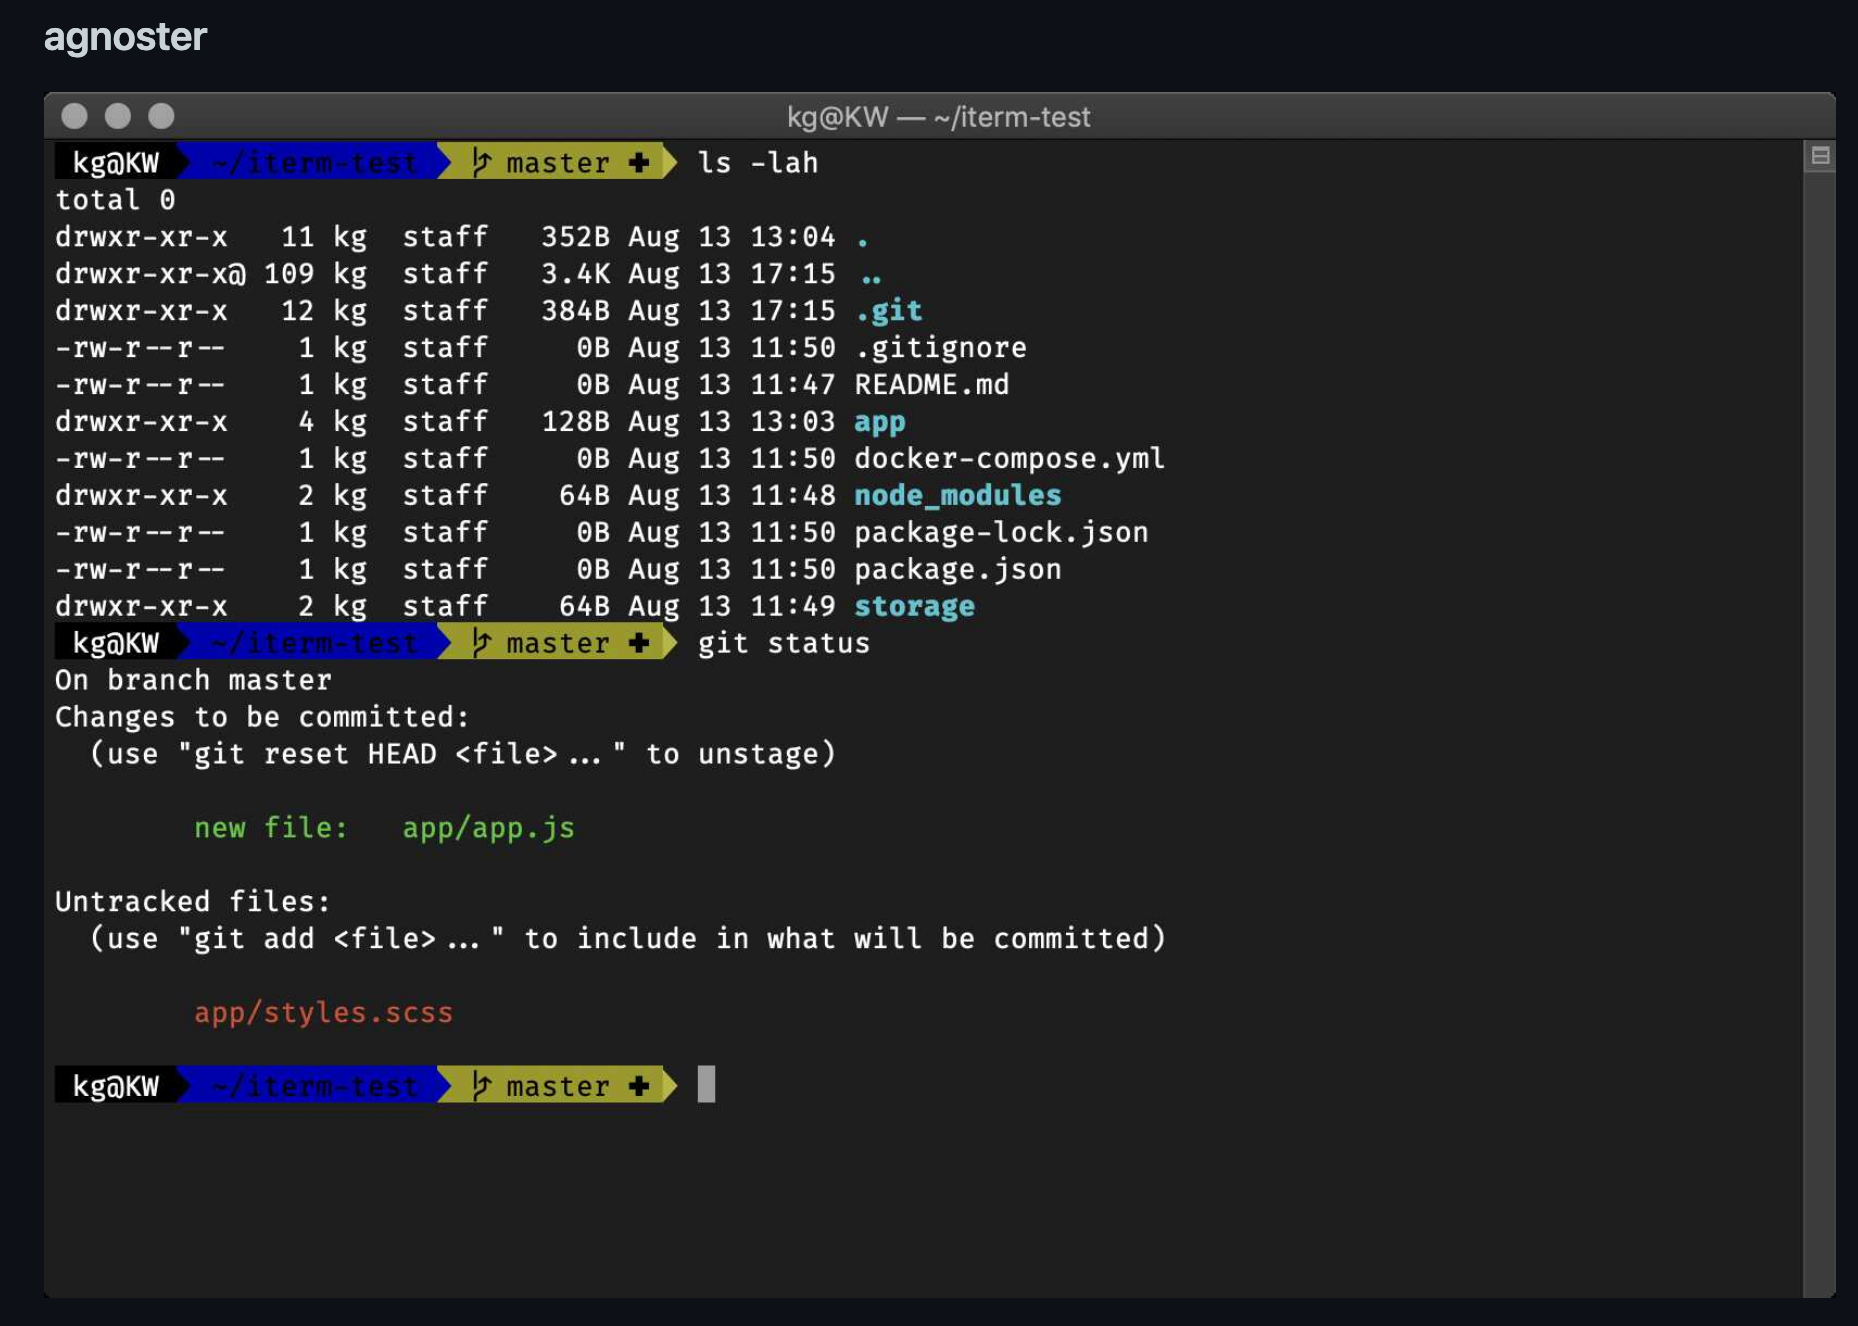
Task: Select the staged file app/app.js
Action: (488, 828)
